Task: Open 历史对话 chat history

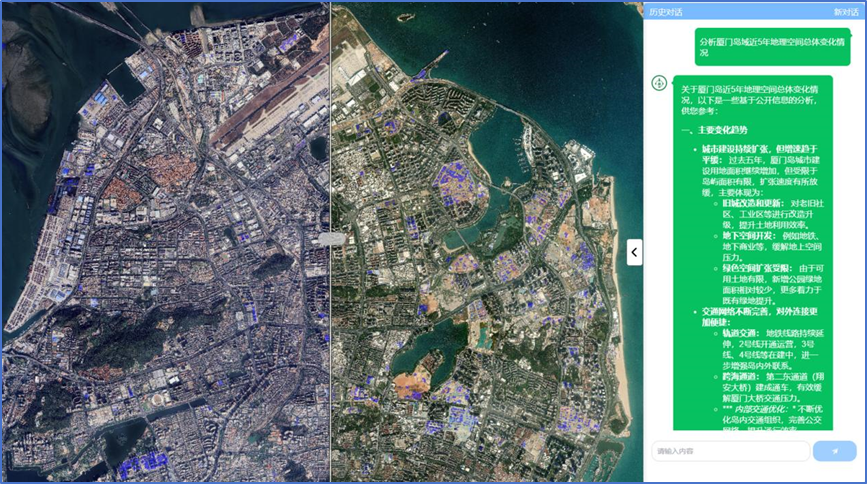Action: click(665, 12)
